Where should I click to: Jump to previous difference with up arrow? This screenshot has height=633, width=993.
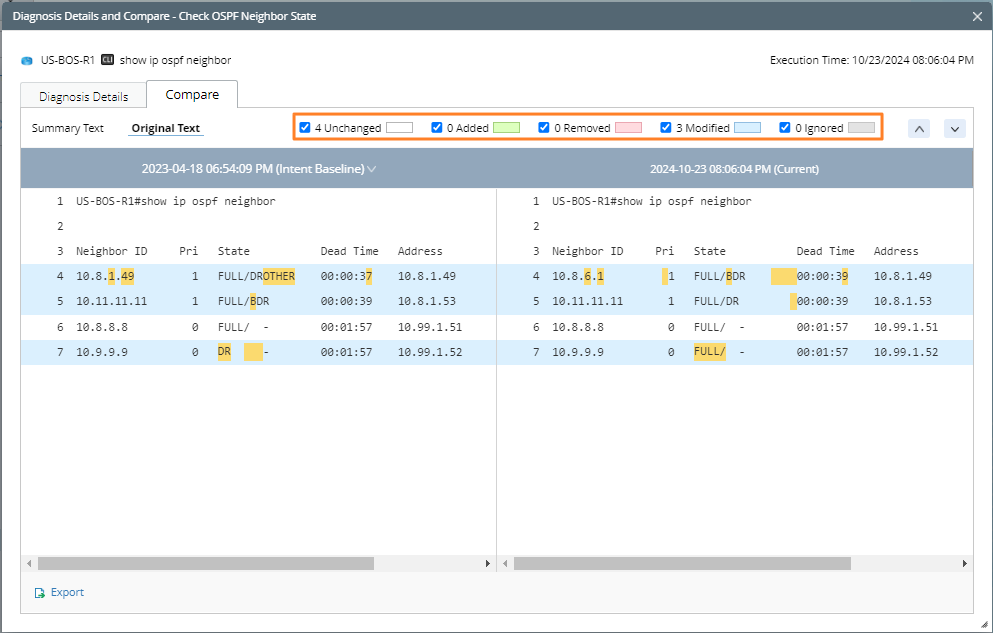pyautogui.click(x=919, y=128)
